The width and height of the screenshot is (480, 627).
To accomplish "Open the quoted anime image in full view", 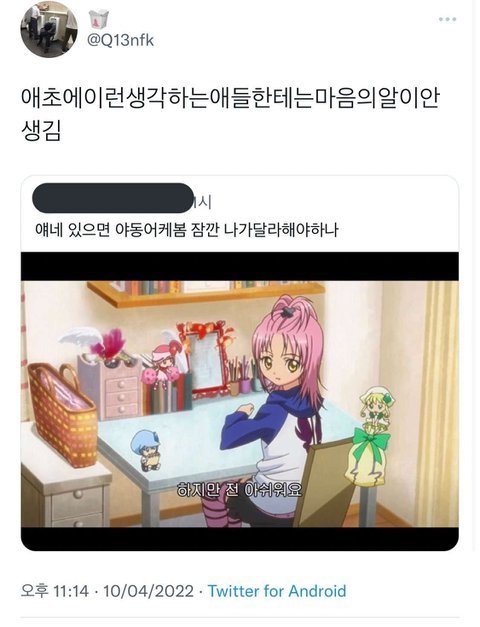I will tap(240, 401).
